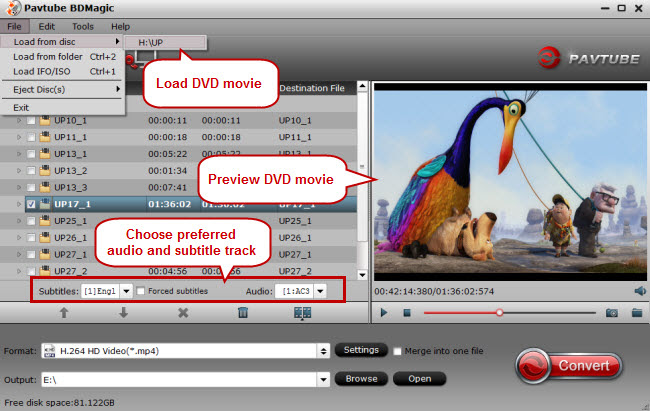
Task: Start conversion with Convert button
Action: click(x=569, y=366)
